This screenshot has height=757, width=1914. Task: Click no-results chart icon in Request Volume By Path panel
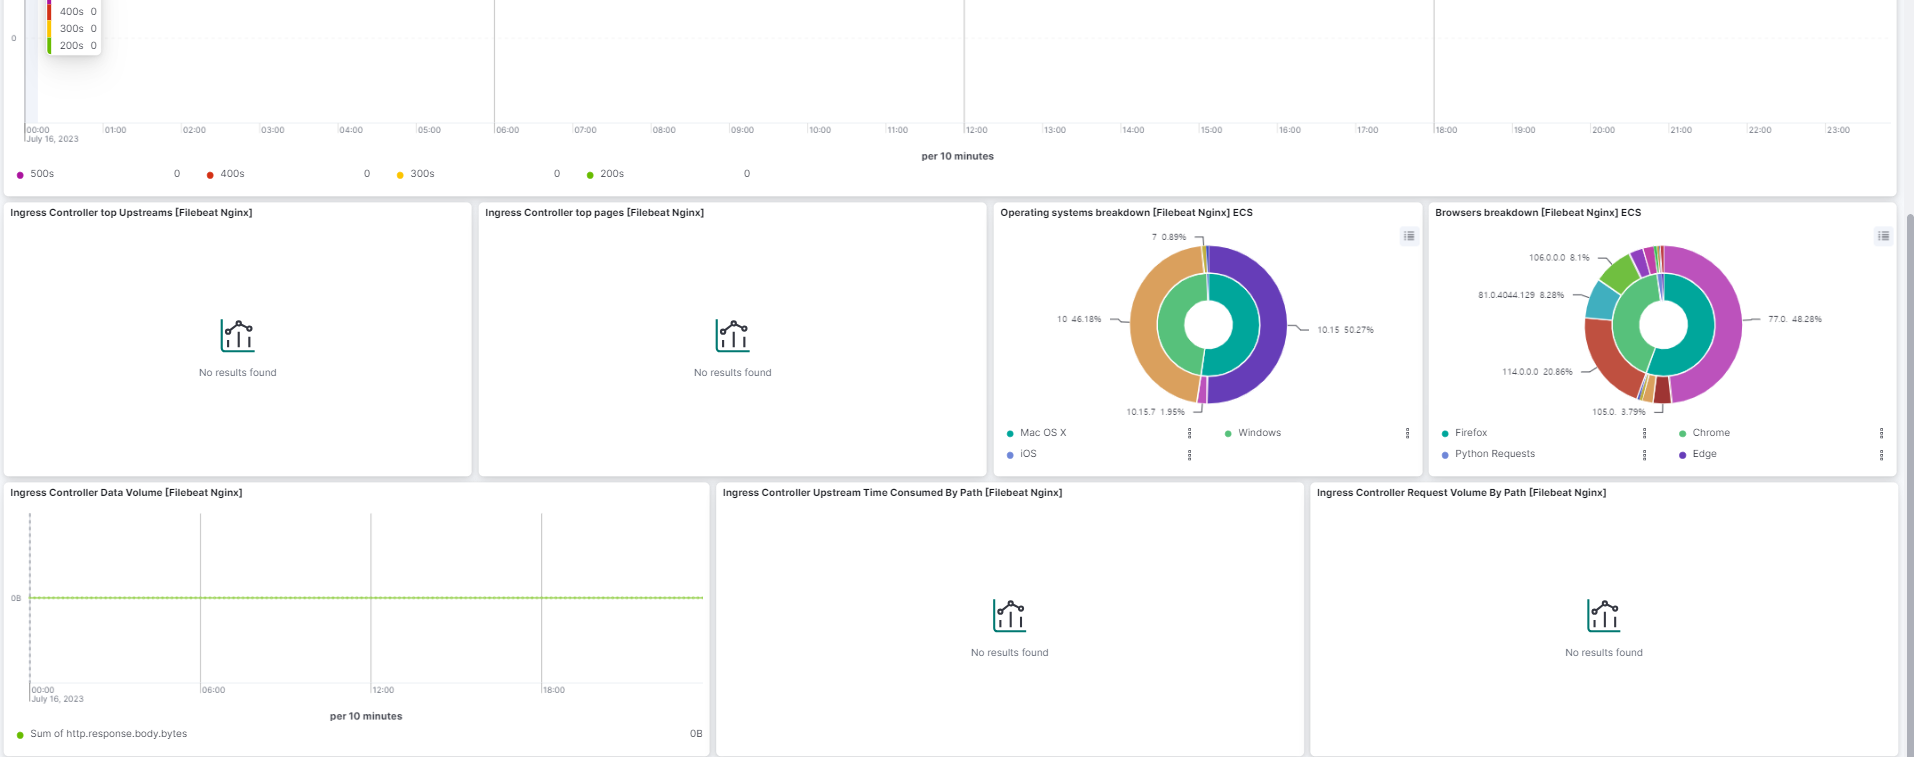point(1603,616)
